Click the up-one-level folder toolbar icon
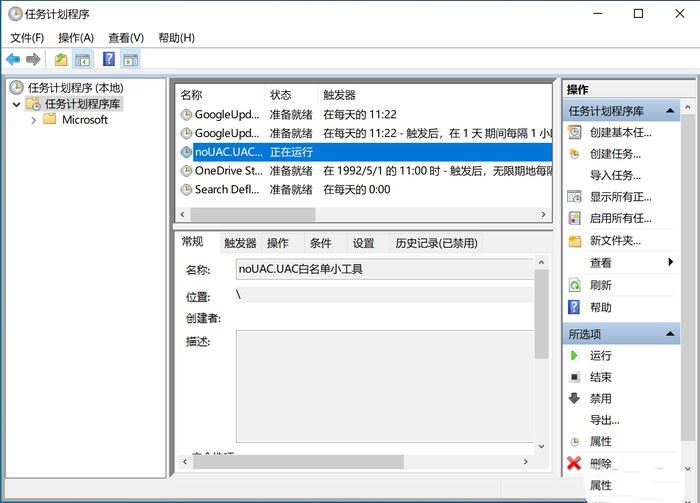Image resolution: width=700 pixels, height=503 pixels. pyautogui.click(x=61, y=60)
